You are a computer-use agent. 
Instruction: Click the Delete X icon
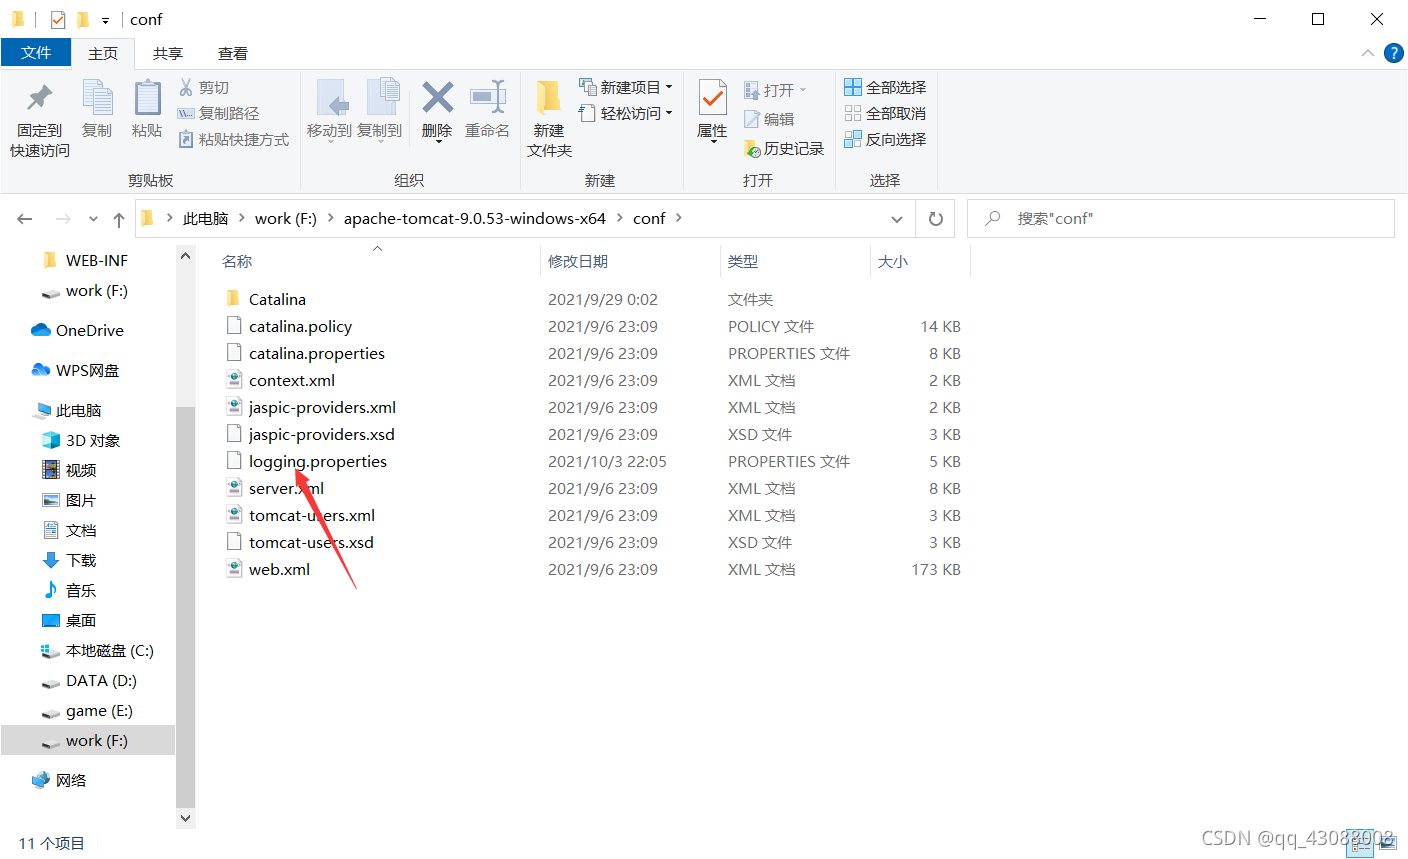pyautogui.click(x=437, y=97)
